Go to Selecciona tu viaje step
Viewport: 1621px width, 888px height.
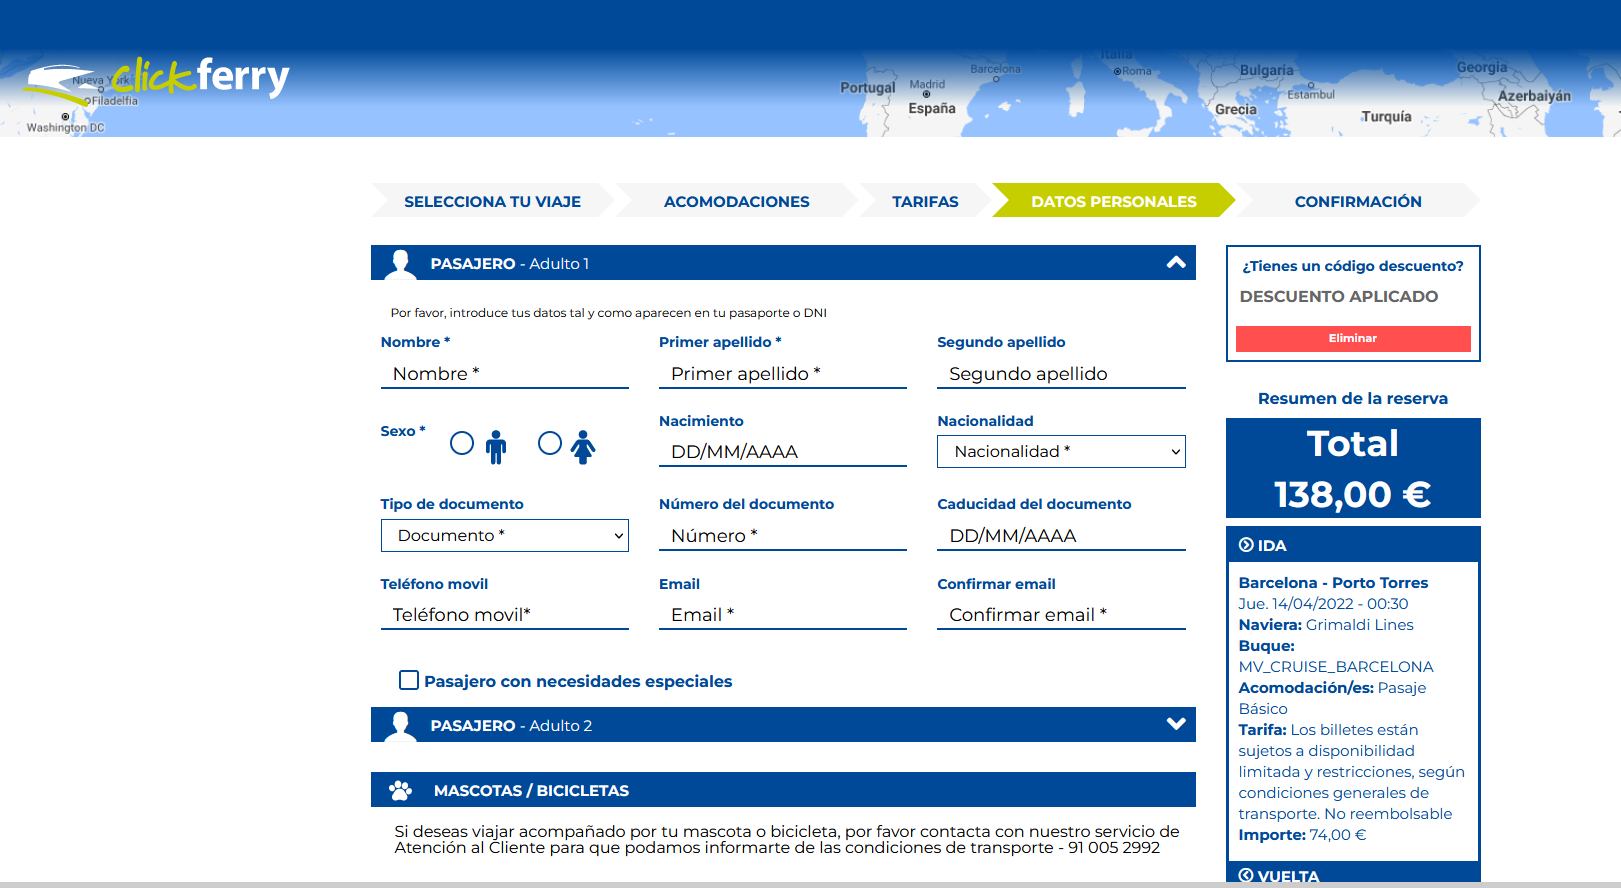click(x=492, y=201)
